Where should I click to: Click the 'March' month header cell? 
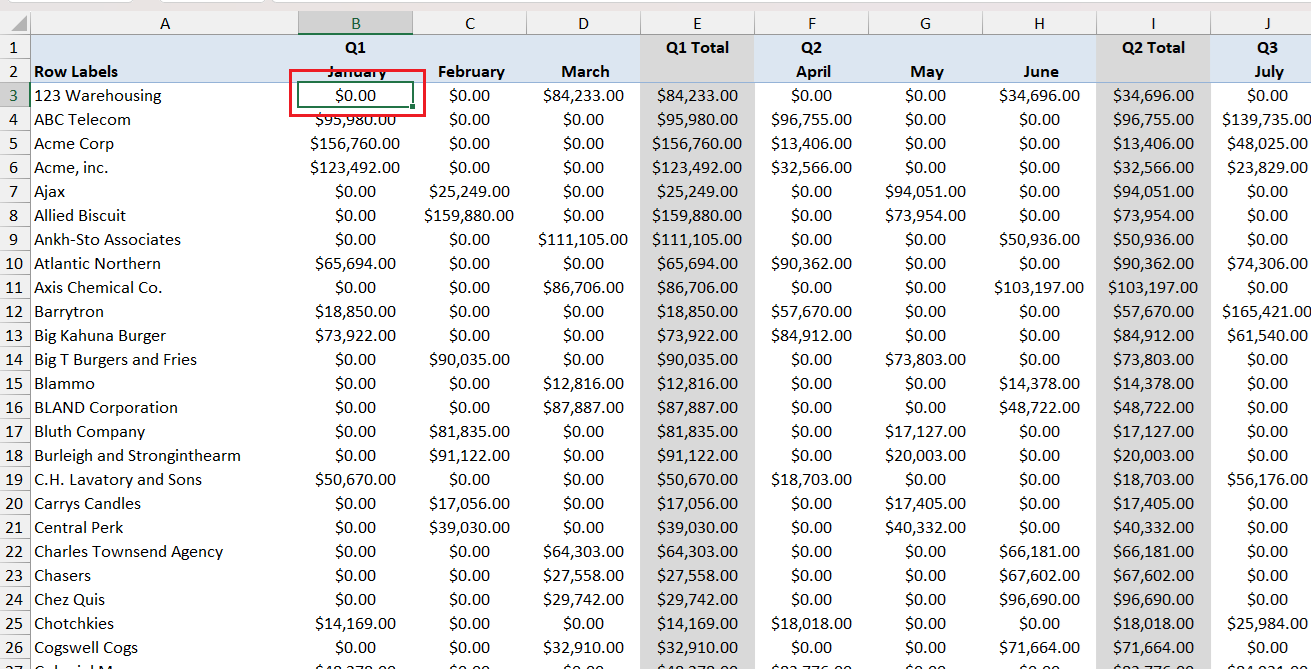(584, 71)
